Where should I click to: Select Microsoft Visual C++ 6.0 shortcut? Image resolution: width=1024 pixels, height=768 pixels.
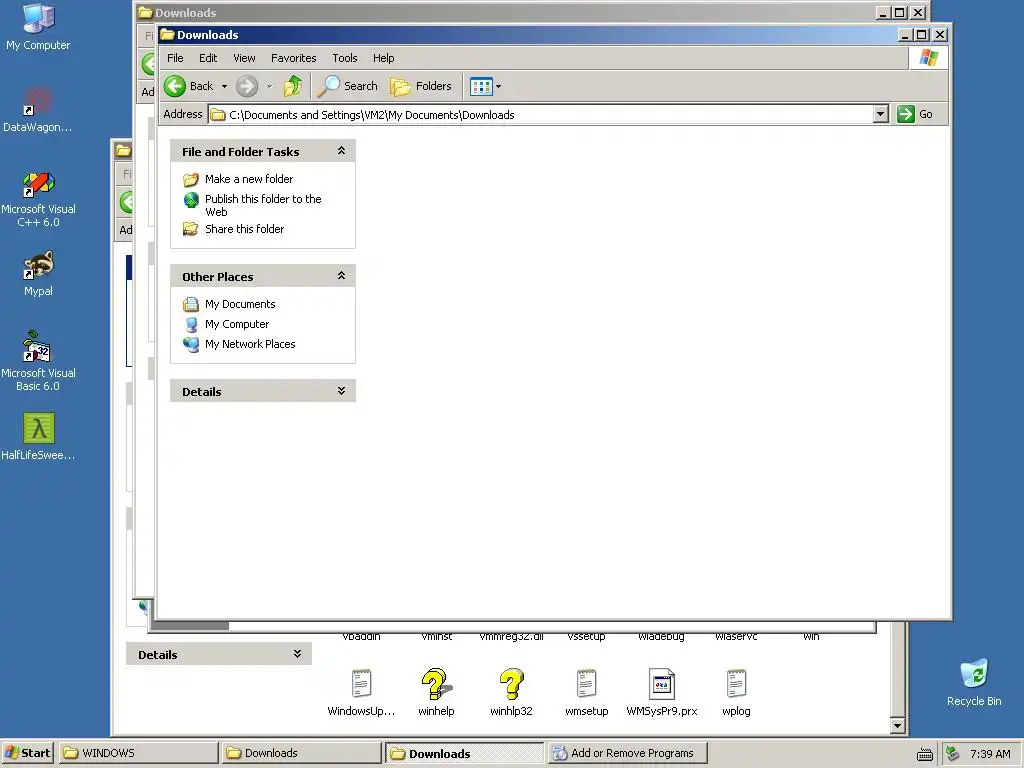[x=38, y=199]
